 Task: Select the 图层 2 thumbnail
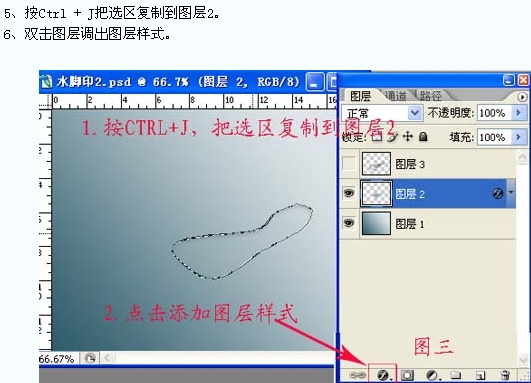(x=376, y=193)
